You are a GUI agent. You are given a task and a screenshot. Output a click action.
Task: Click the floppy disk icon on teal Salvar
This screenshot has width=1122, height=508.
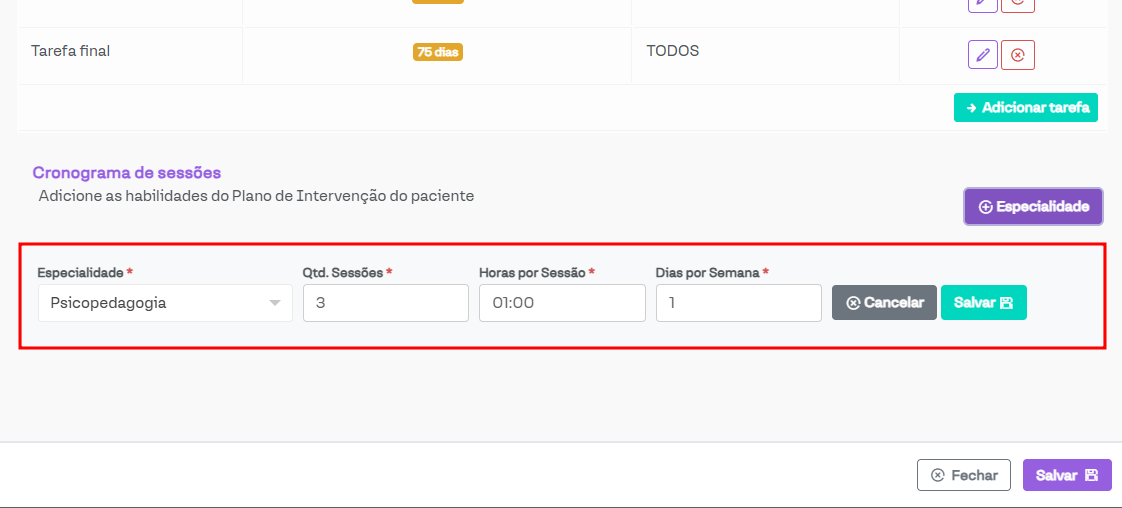pos(1006,303)
